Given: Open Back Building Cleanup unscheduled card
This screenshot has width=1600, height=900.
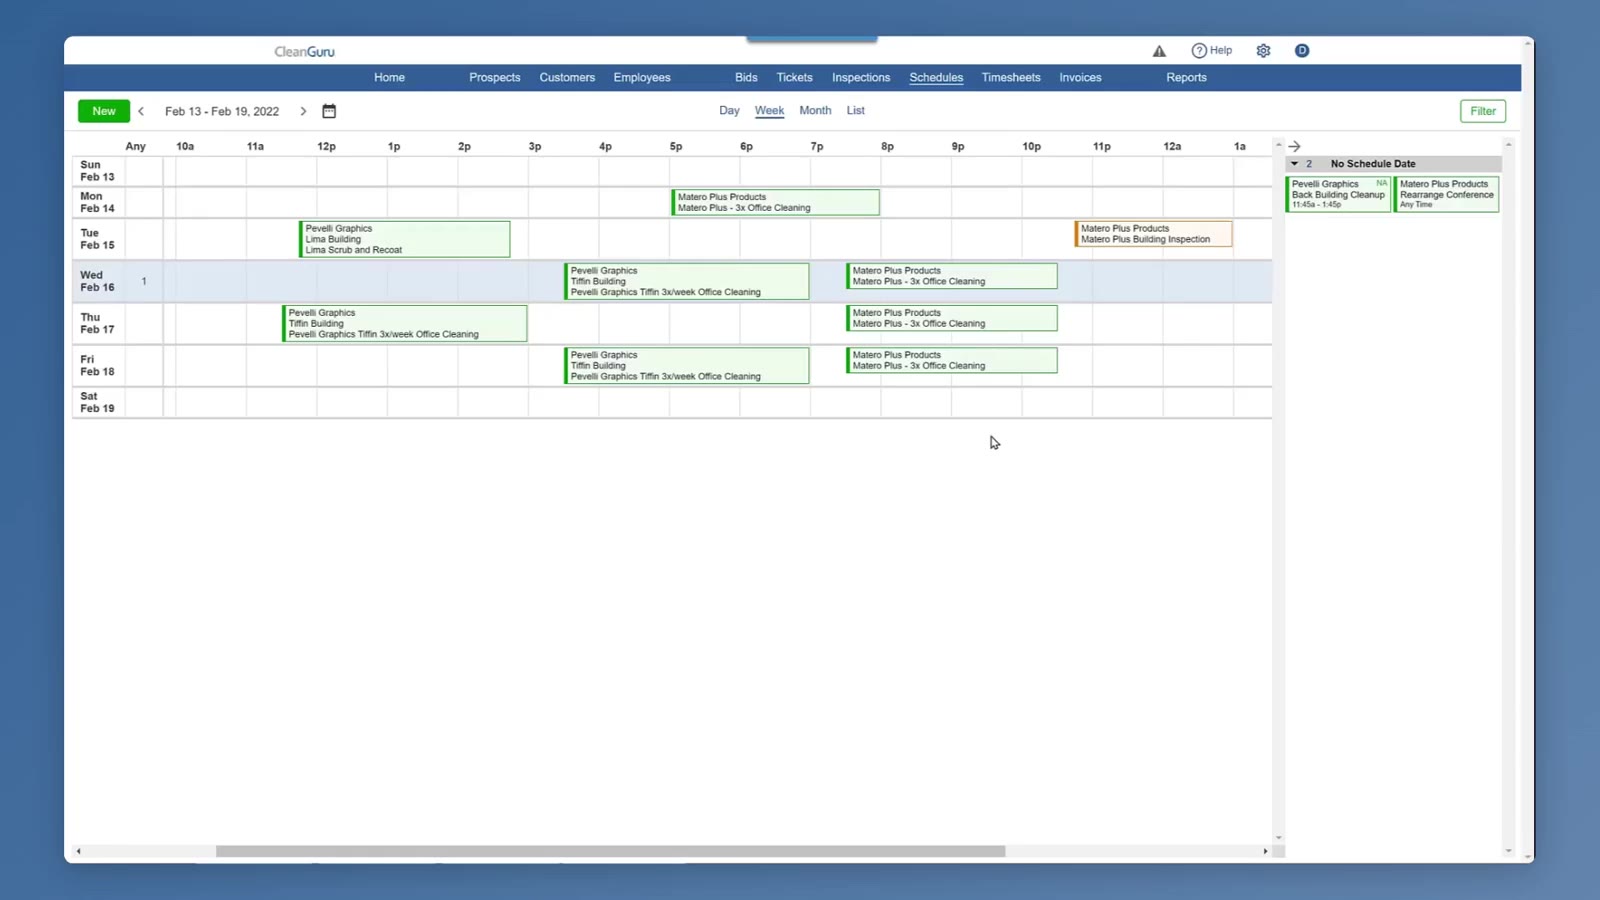Looking at the screenshot, I should click(x=1338, y=194).
